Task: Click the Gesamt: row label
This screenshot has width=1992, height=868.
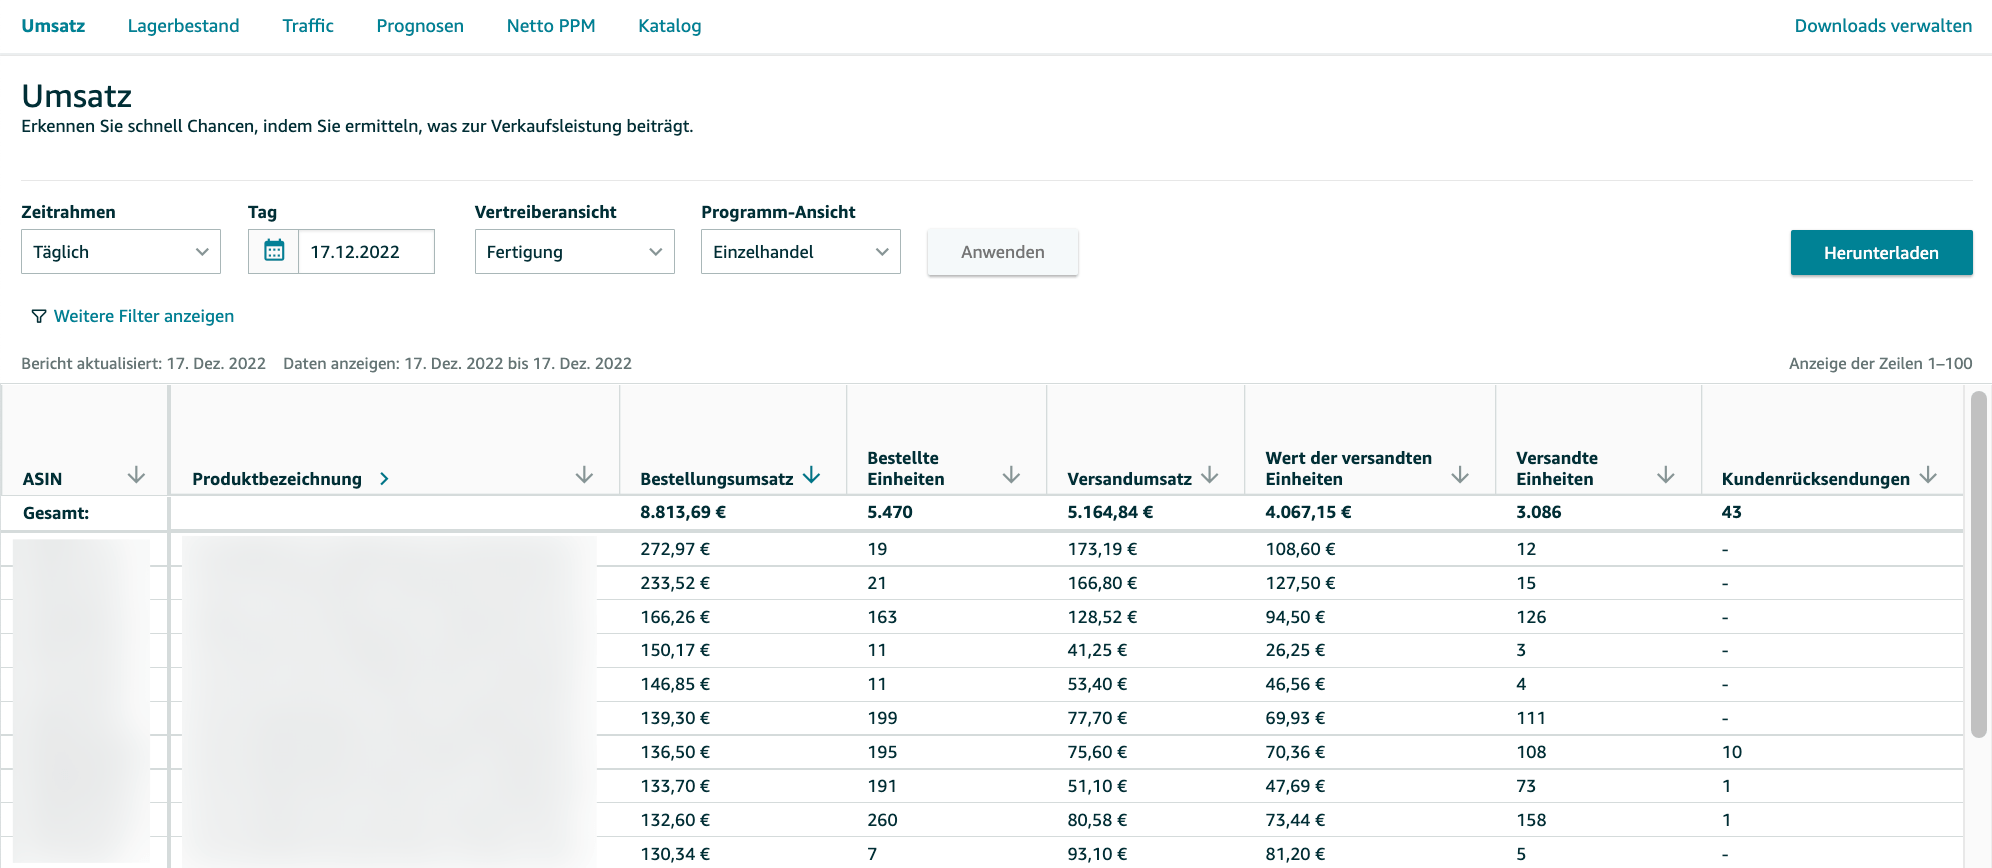Action: pyautogui.click(x=56, y=513)
